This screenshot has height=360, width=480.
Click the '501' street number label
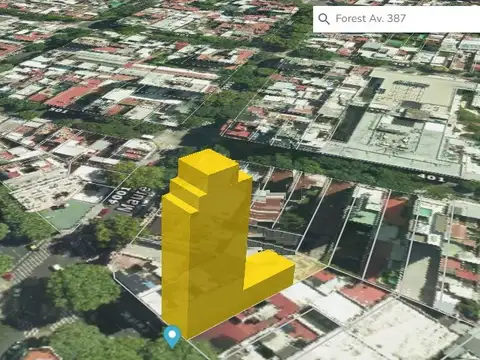pos(59,111)
